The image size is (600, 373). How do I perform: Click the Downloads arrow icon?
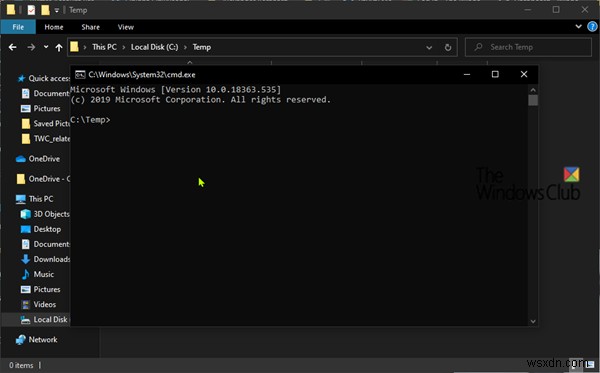[25, 259]
